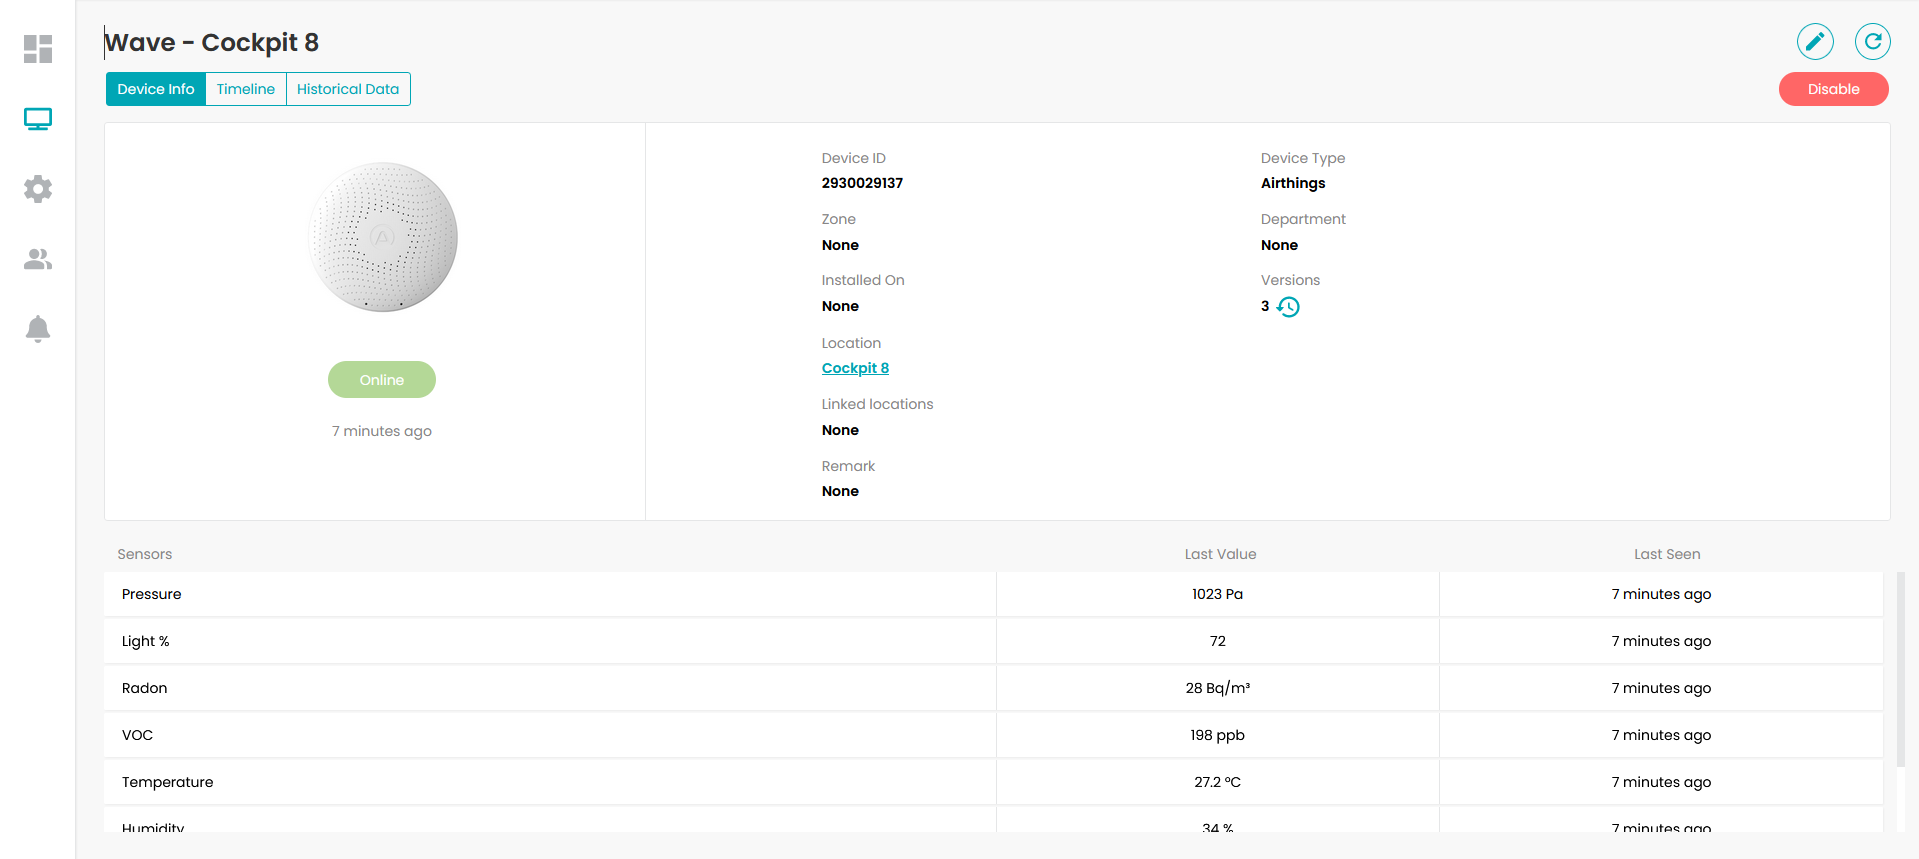Viewport: 1919px width, 859px height.
Task: Select the Radon sensor row name
Action: (x=145, y=688)
